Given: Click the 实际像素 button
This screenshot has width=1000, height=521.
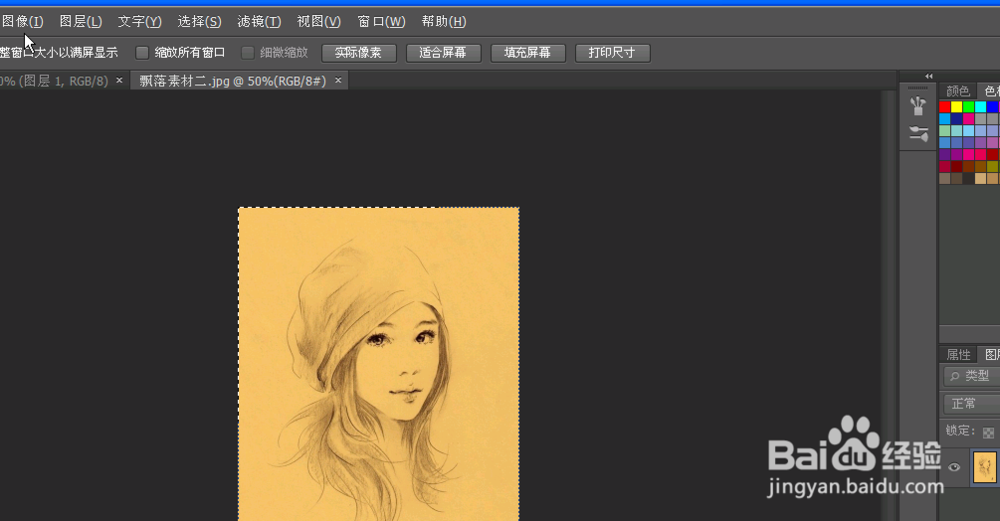Looking at the screenshot, I should tap(358, 53).
